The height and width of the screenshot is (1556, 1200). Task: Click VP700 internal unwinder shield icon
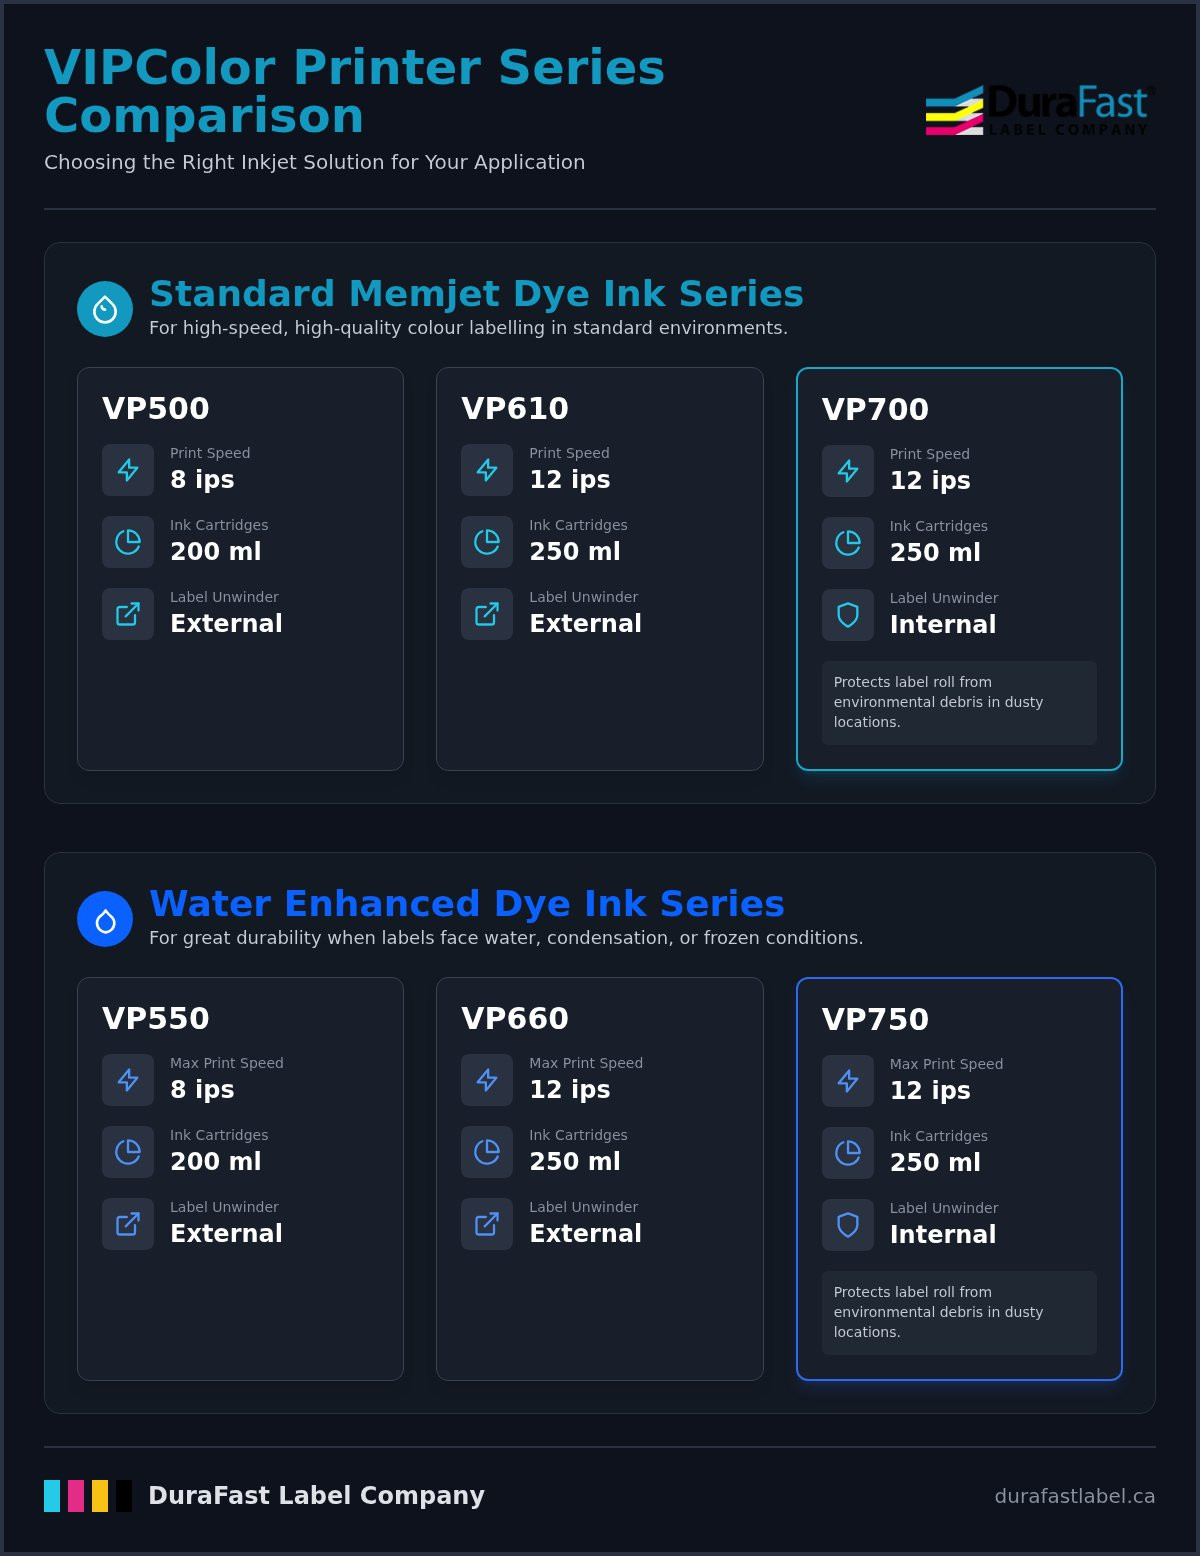click(x=848, y=615)
